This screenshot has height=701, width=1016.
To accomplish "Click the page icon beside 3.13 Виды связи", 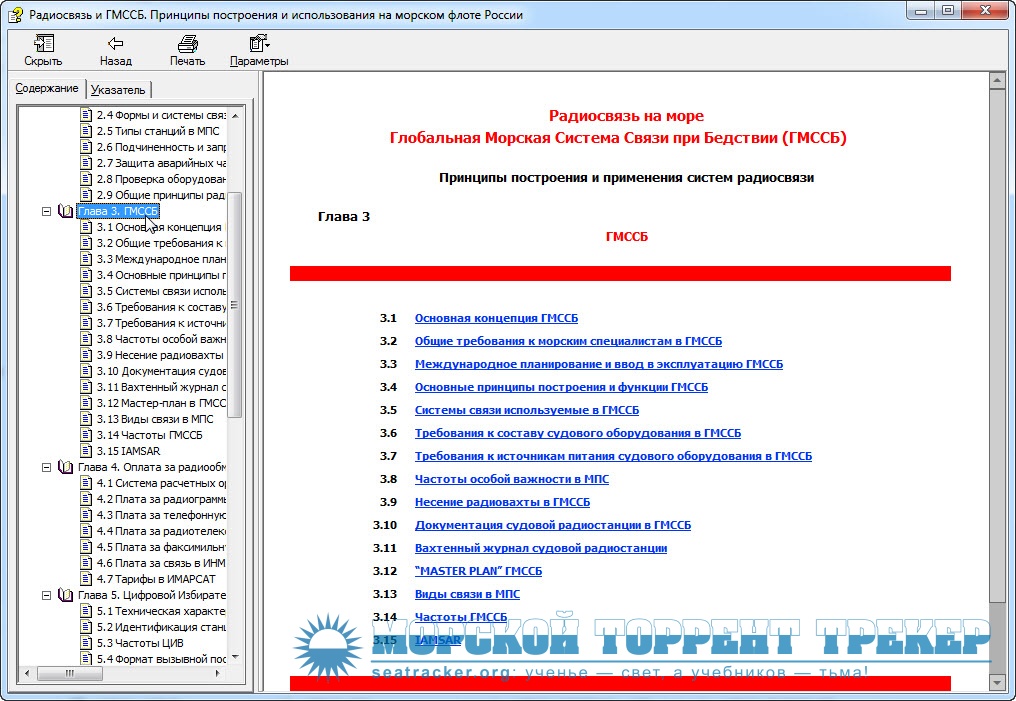I will click(x=86, y=419).
